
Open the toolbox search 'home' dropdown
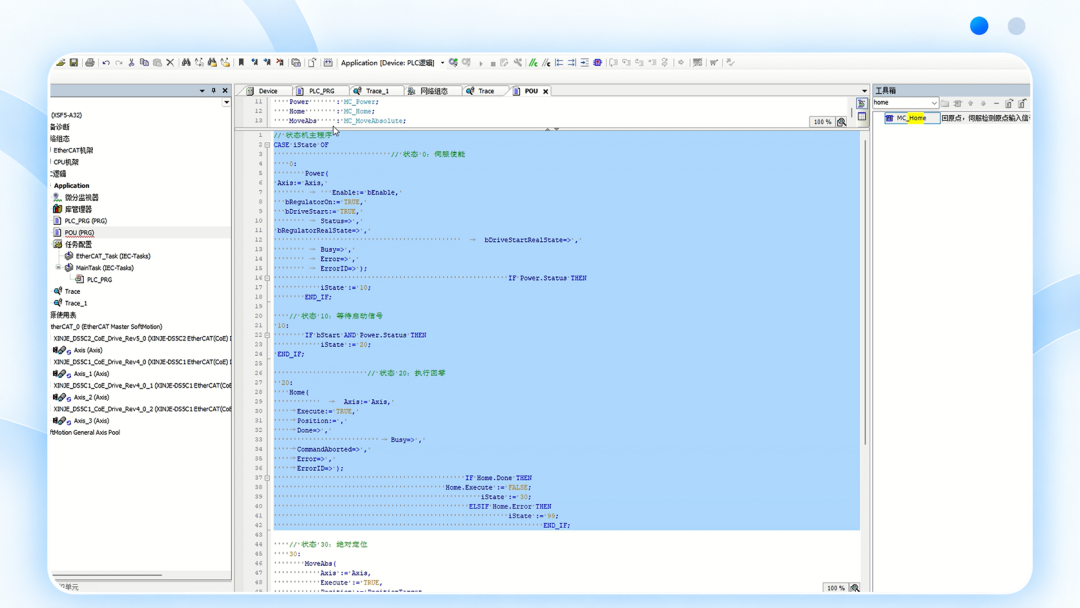point(934,103)
